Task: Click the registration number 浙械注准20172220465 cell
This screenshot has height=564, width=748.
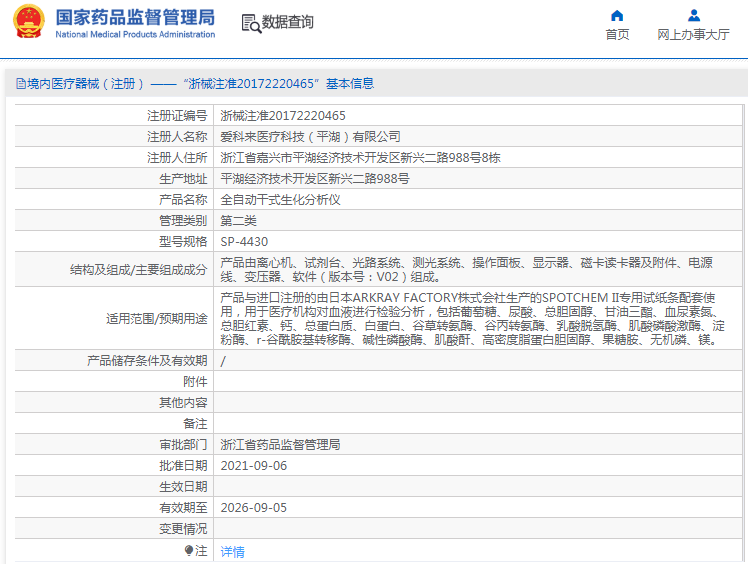Action: [283, 116]
